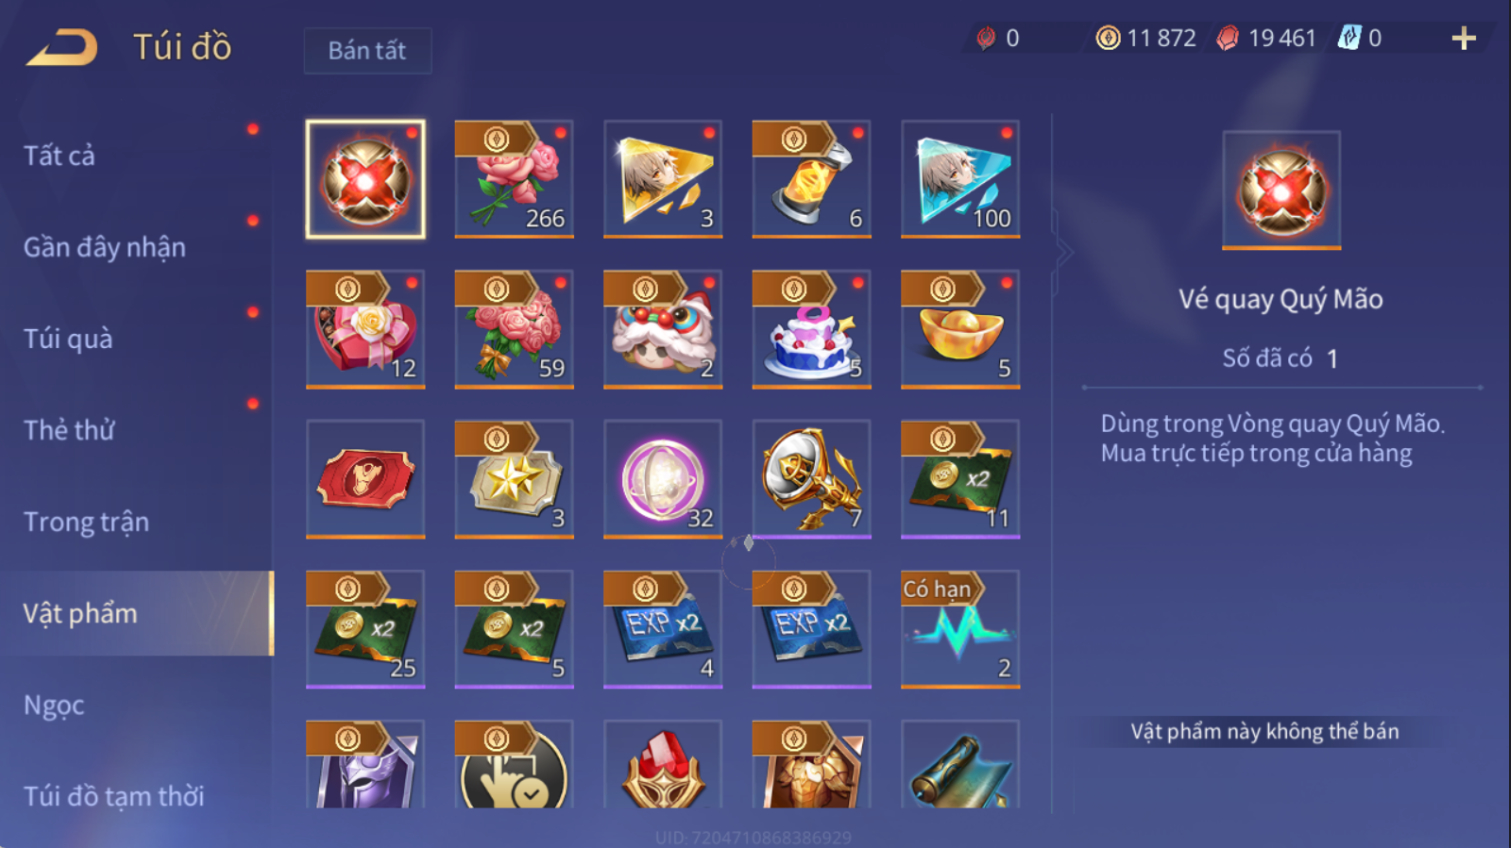Image resolution: width=1511 pixels, height=848 pixels.
Task: Select the EXP x2 card with 4 count
Action: coord(663,629)
